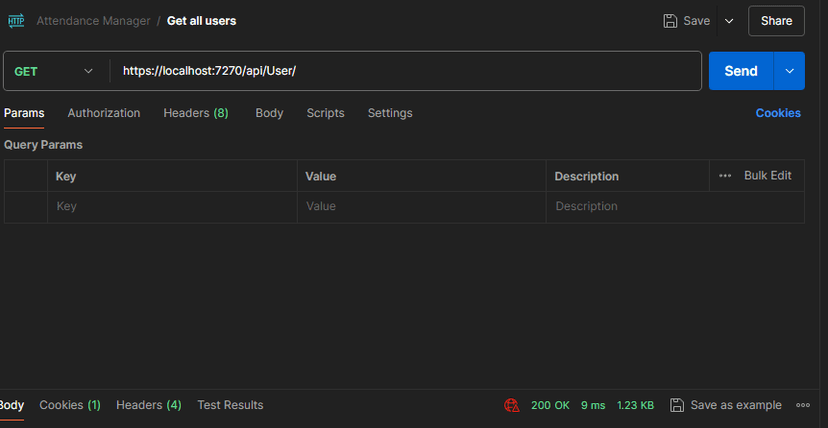Click the Save as example disk icon
This screenshot has width=828, height=428.
click(677, 405)
